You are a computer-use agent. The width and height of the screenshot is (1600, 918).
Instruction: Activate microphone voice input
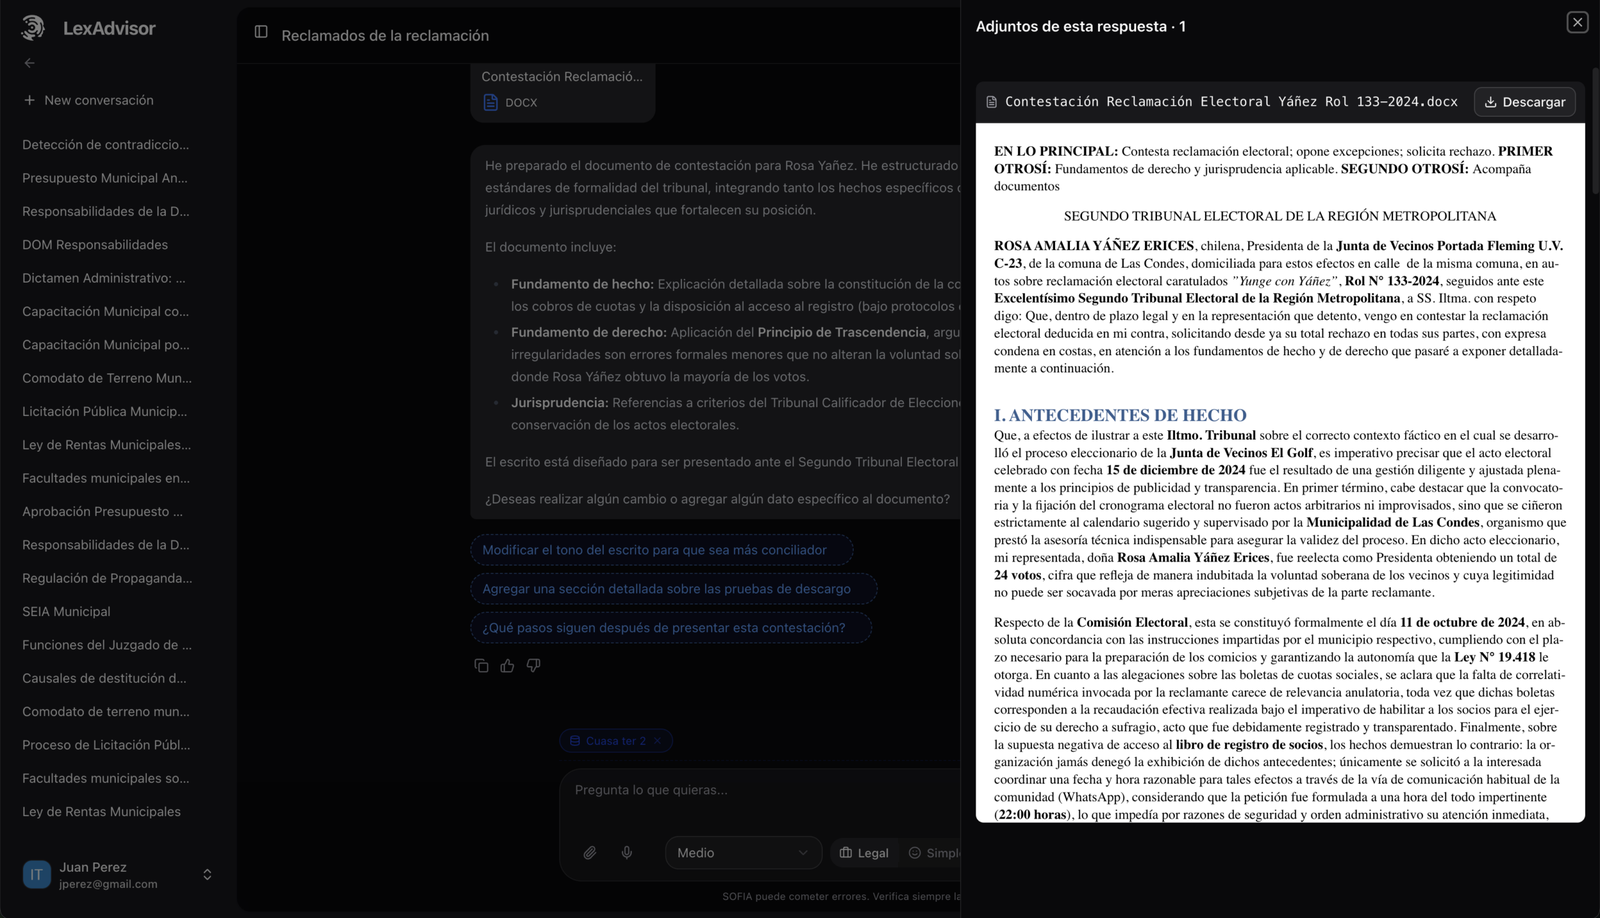tap(627, 853)
